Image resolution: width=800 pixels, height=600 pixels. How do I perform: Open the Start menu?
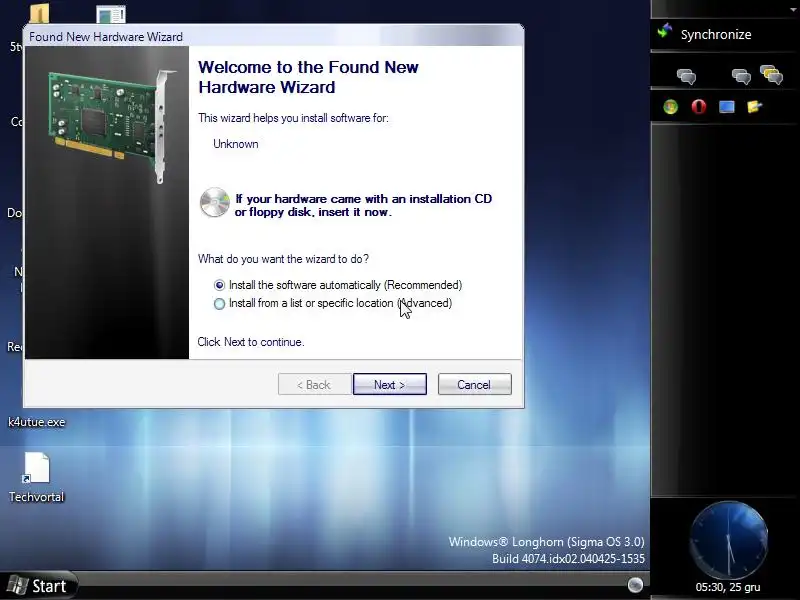(x=38, y=586)
